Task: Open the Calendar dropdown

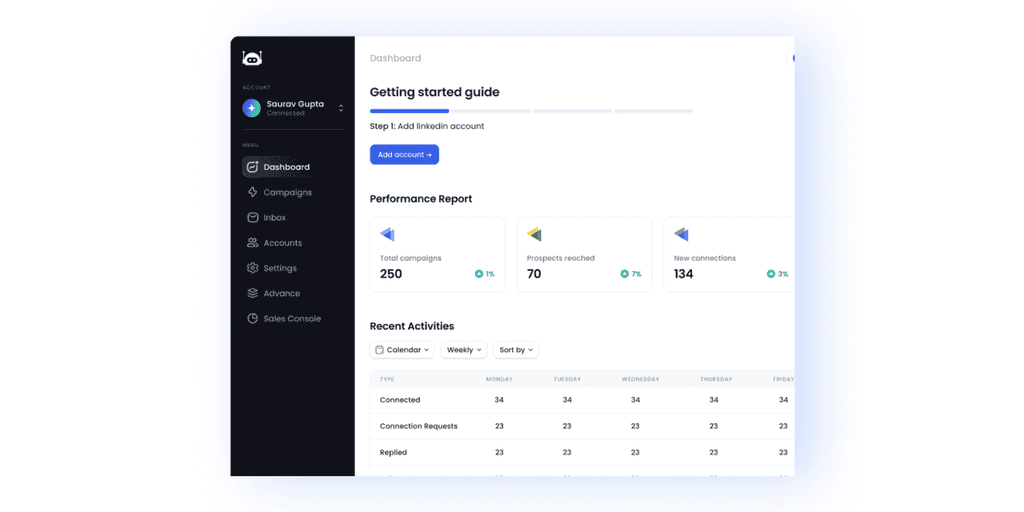Action: coord(402,350)
